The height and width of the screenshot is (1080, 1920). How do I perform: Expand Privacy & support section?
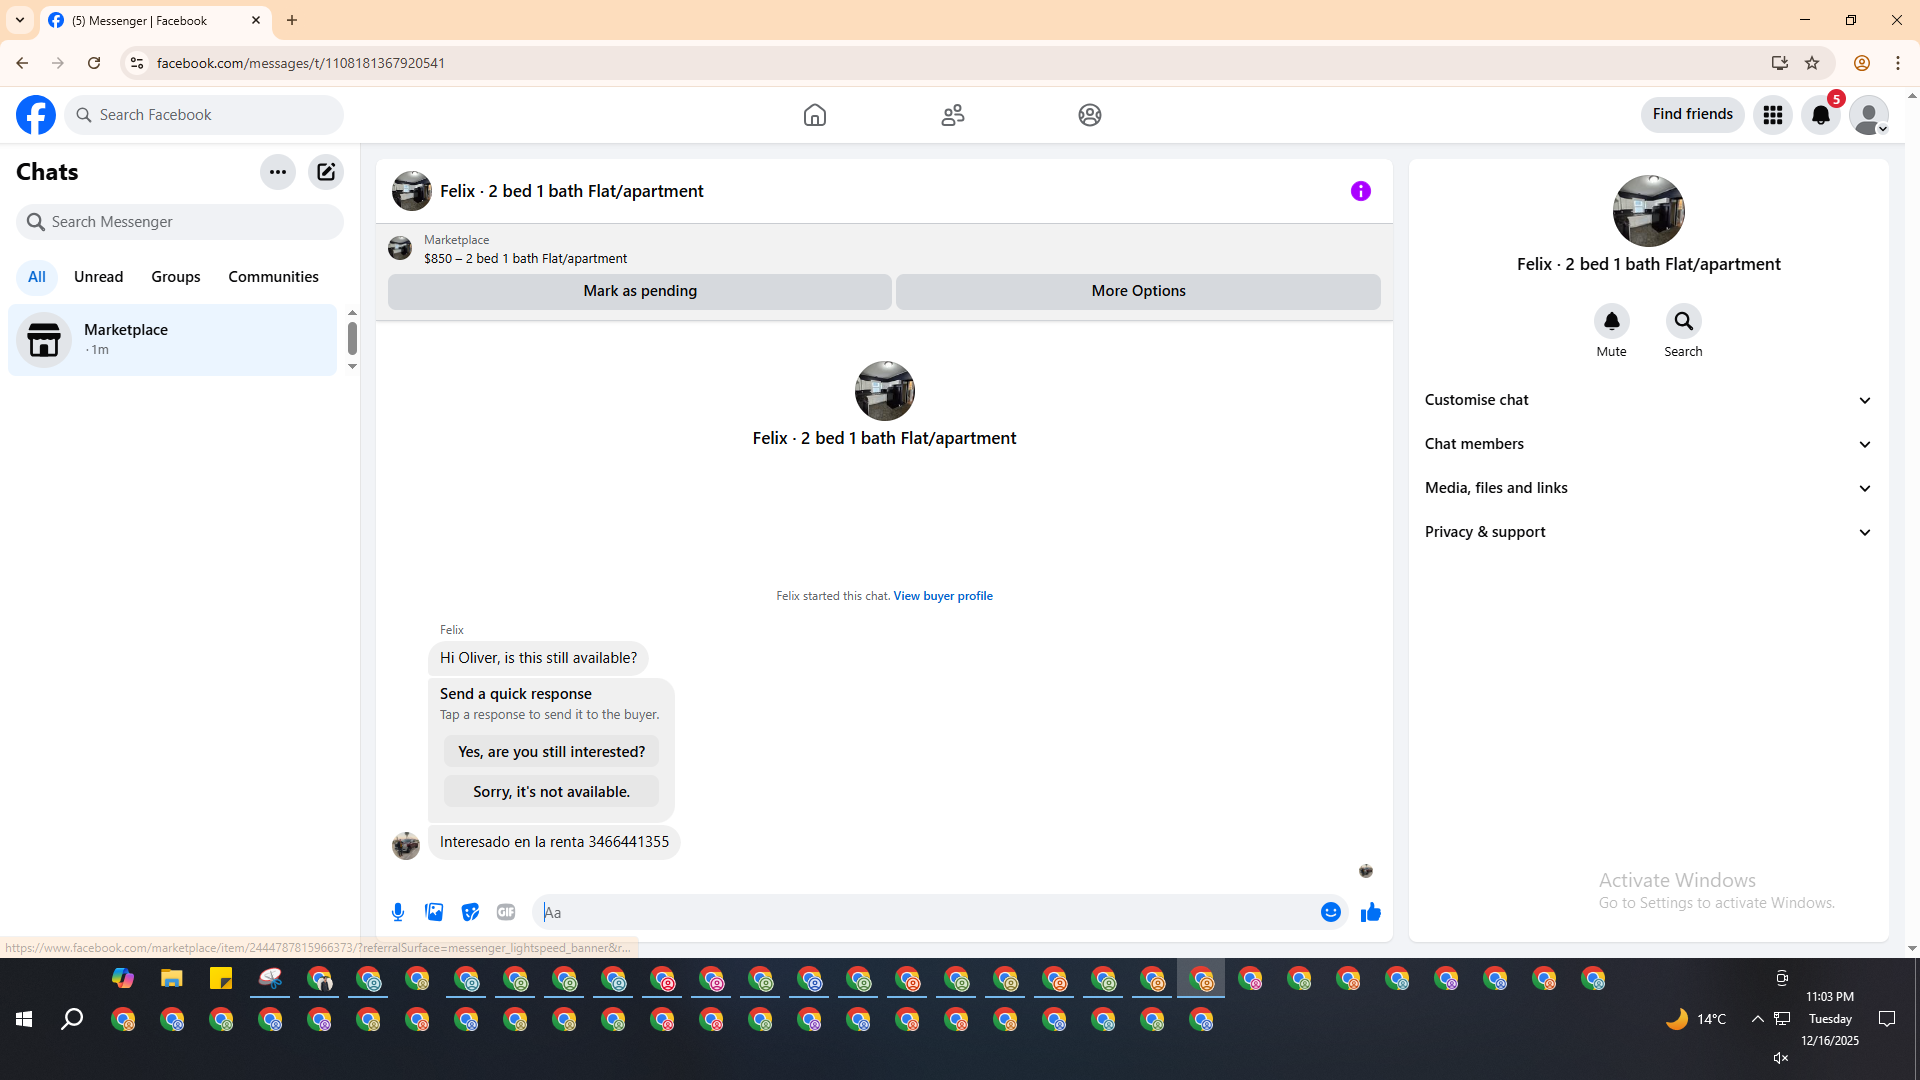click(x=1649, y=532)
